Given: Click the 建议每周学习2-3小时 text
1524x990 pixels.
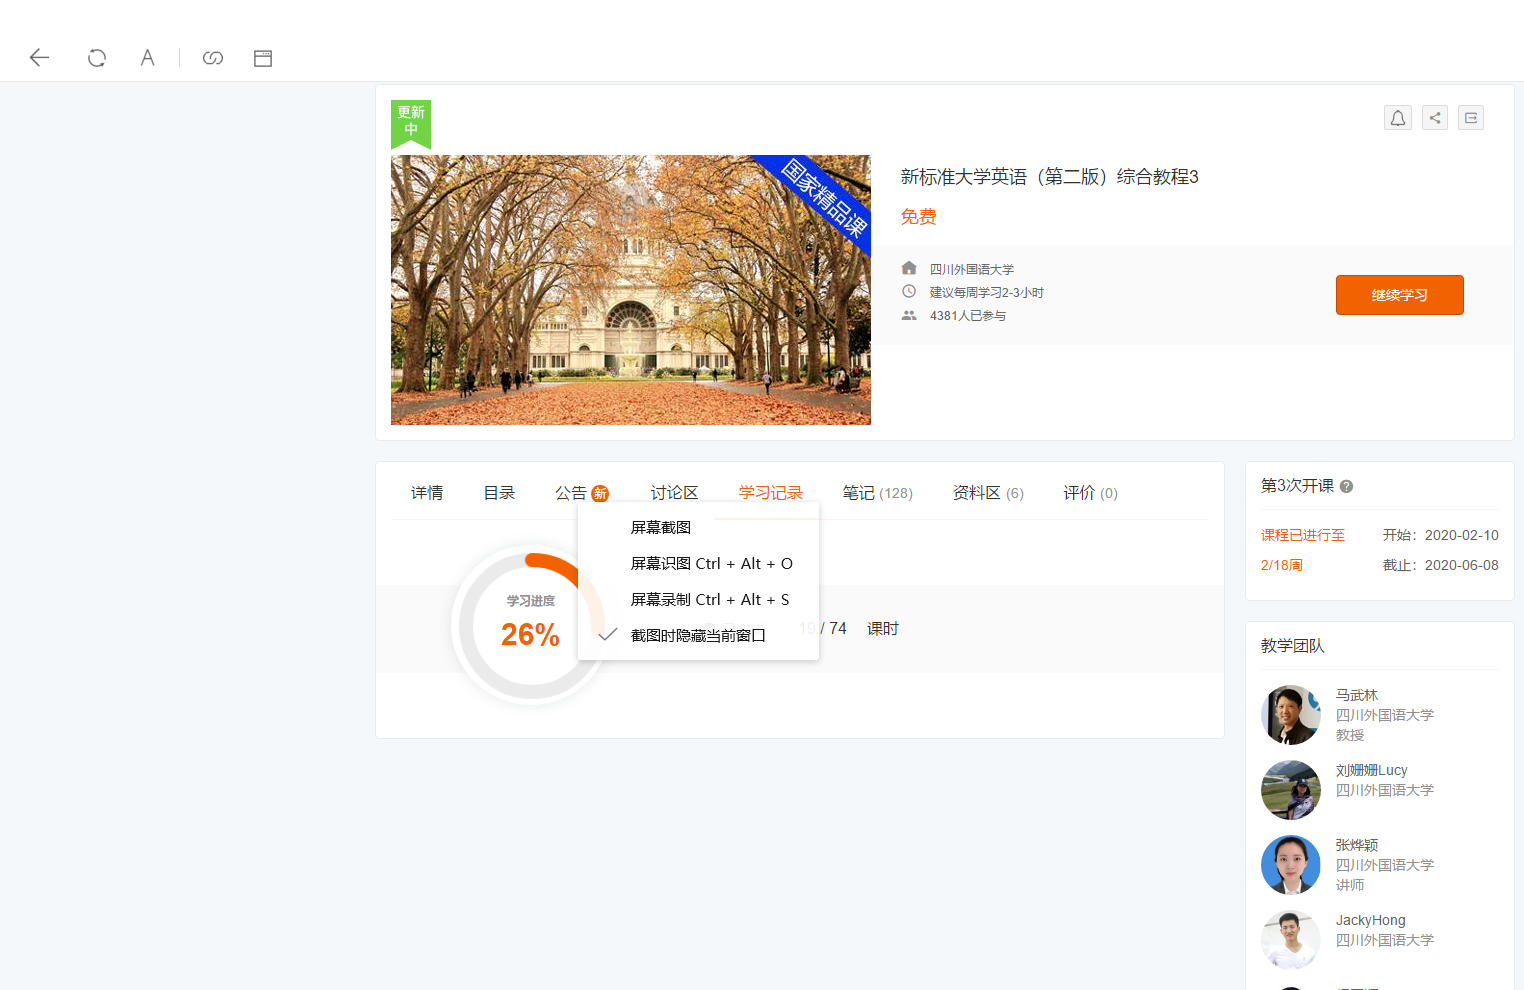Looking at the screenshot, I should pyautogui.click(x=986, y=293).
